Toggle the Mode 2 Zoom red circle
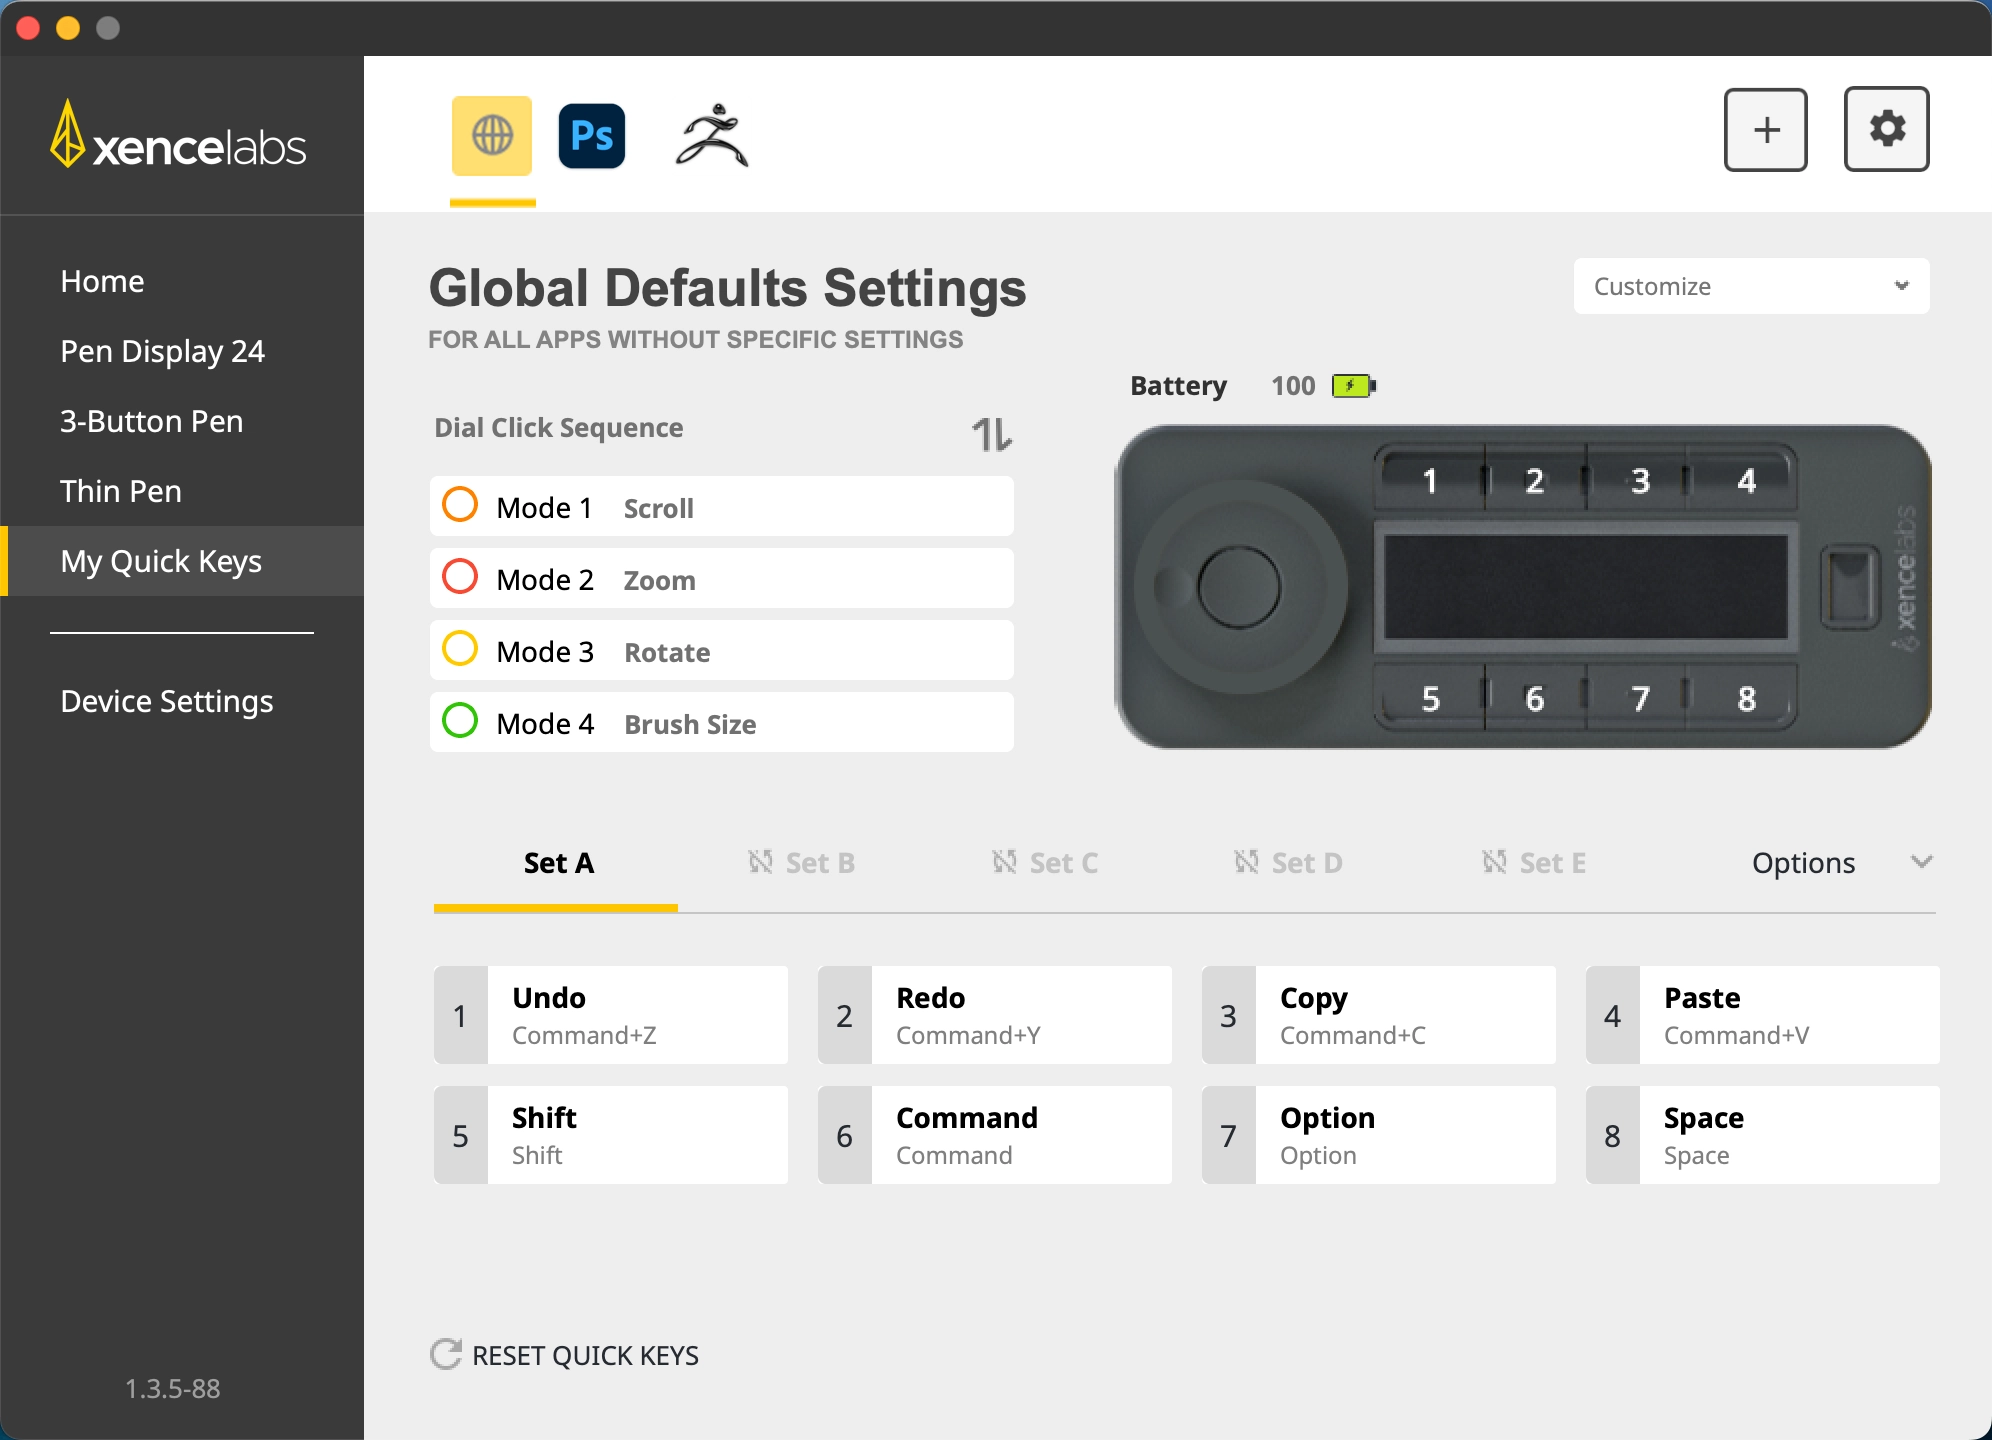 click(x=460, y=578)
